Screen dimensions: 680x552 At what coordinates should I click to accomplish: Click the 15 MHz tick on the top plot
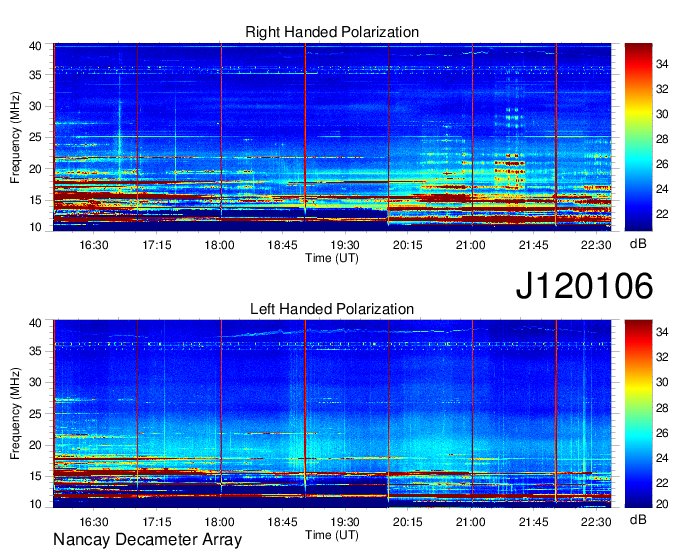[x=36, y=200]
